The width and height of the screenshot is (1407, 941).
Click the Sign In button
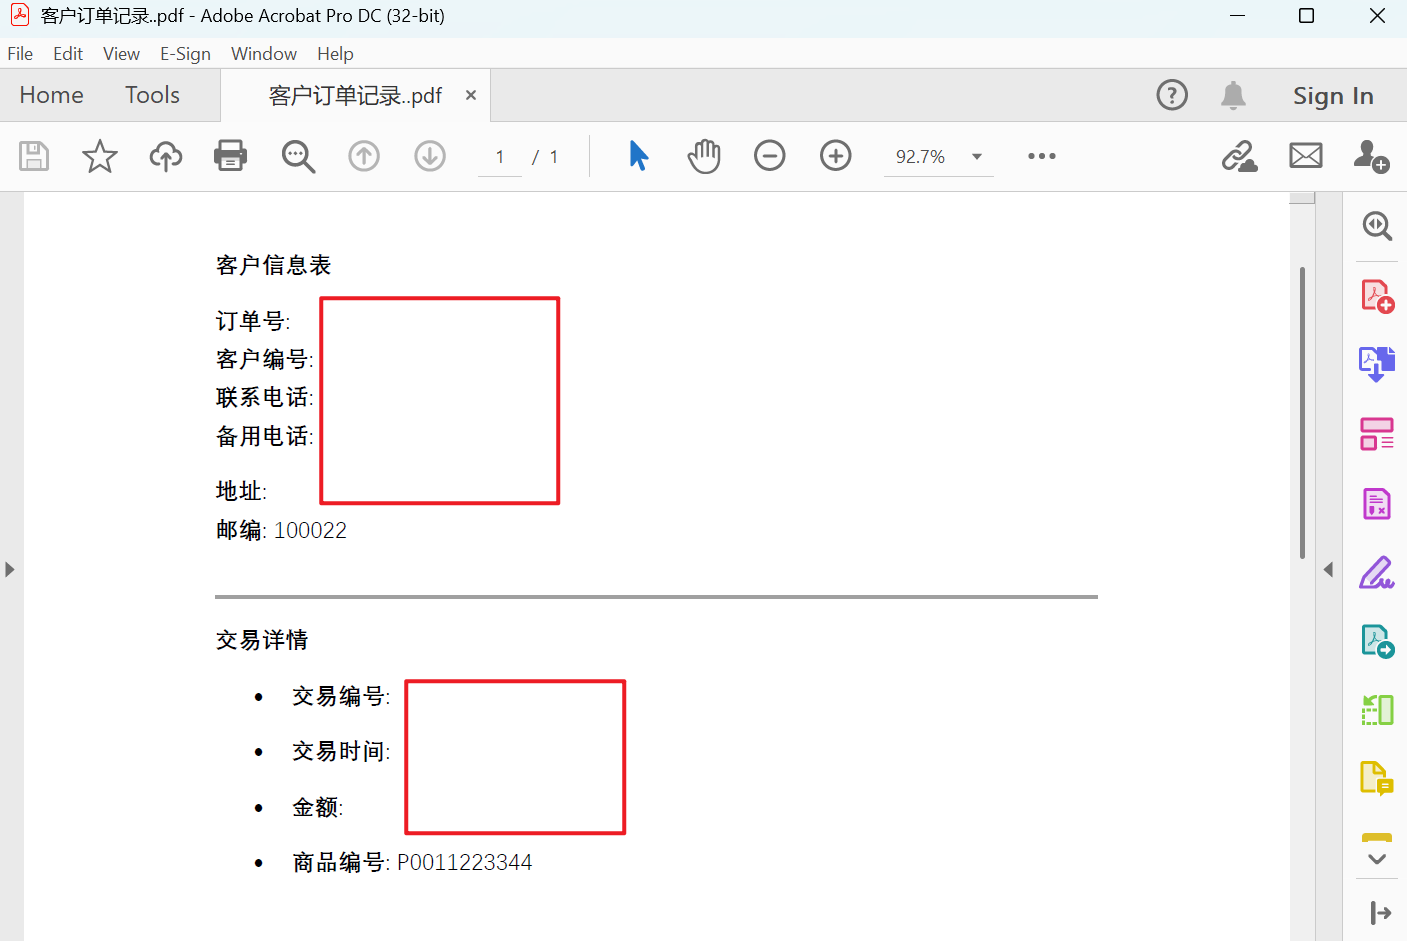coord(1333,95)
